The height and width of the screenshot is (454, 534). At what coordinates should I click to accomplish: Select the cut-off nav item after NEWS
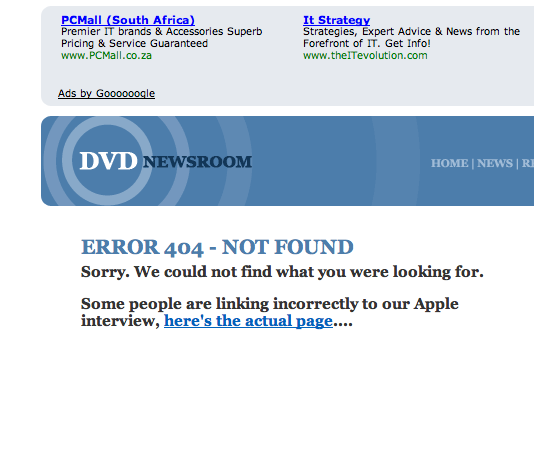528,163
